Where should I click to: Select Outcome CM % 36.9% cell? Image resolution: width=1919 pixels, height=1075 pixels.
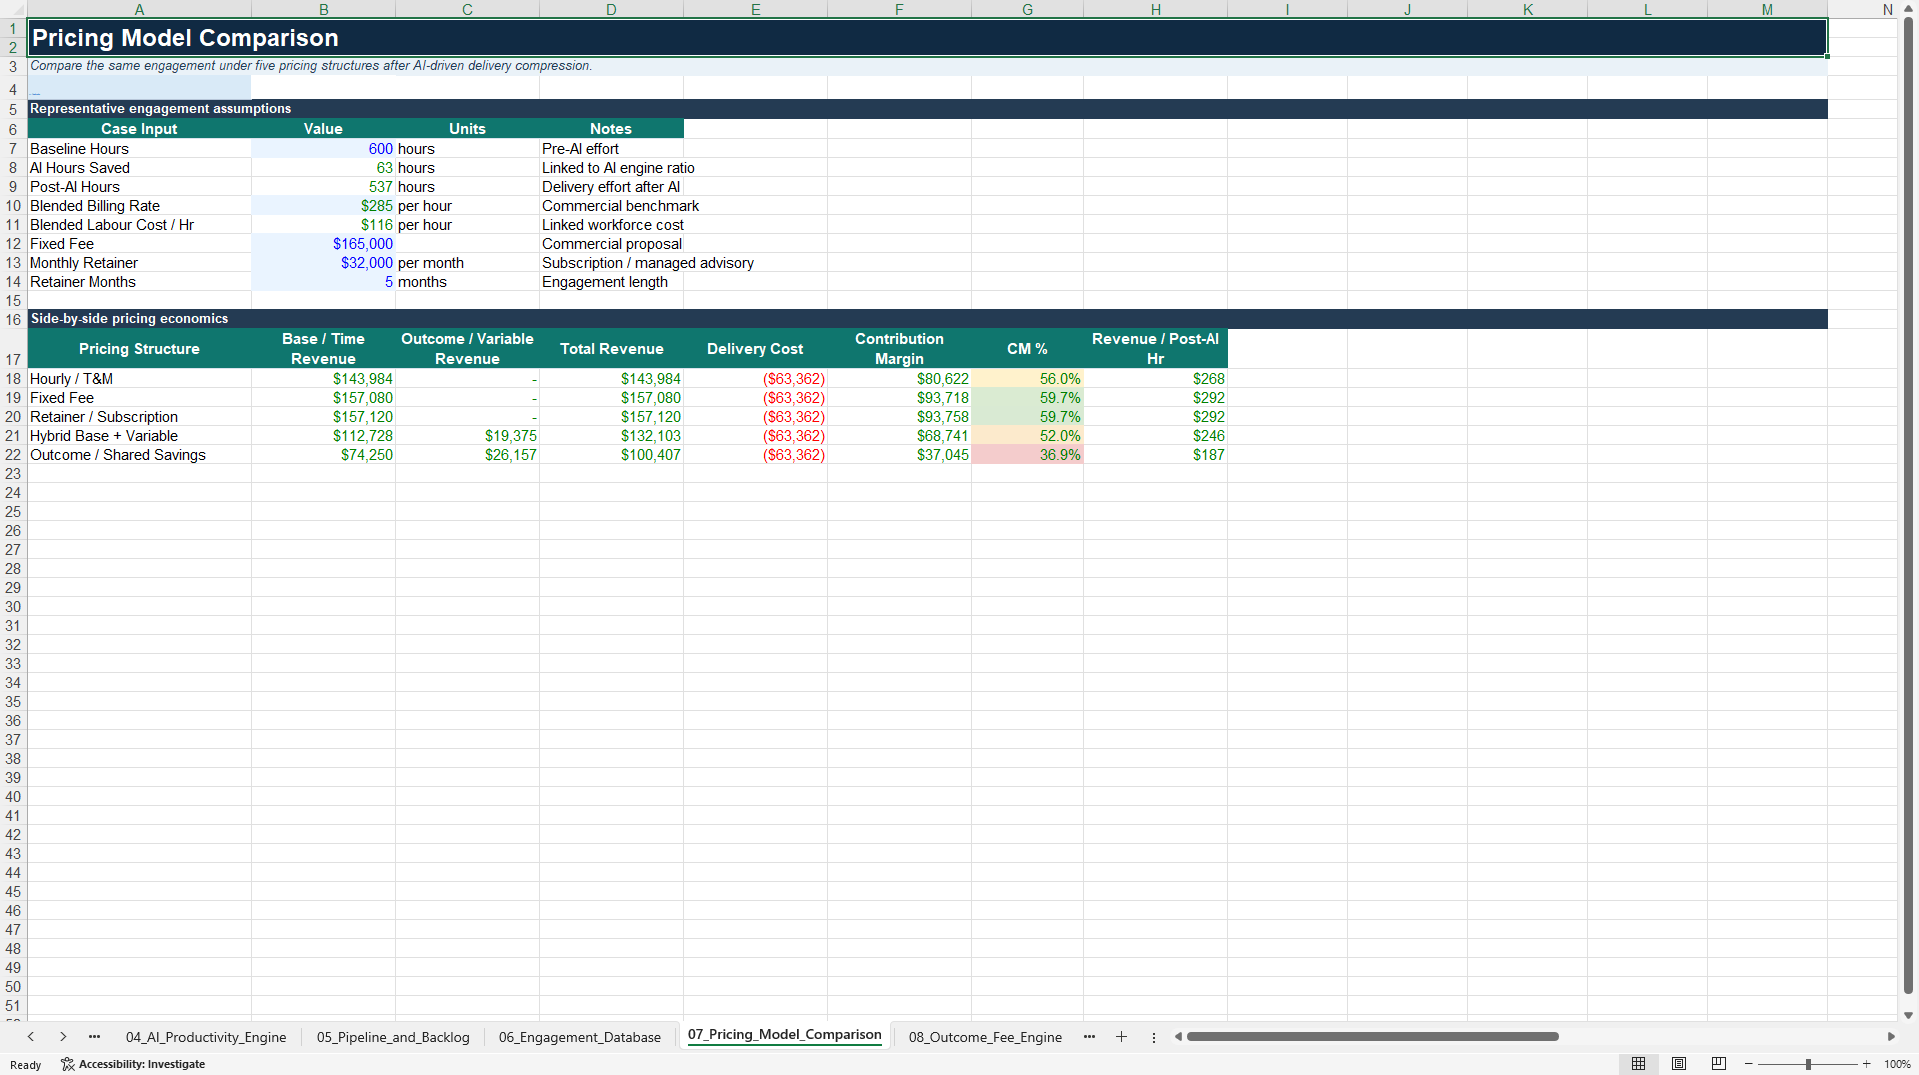click(1027, 455)
